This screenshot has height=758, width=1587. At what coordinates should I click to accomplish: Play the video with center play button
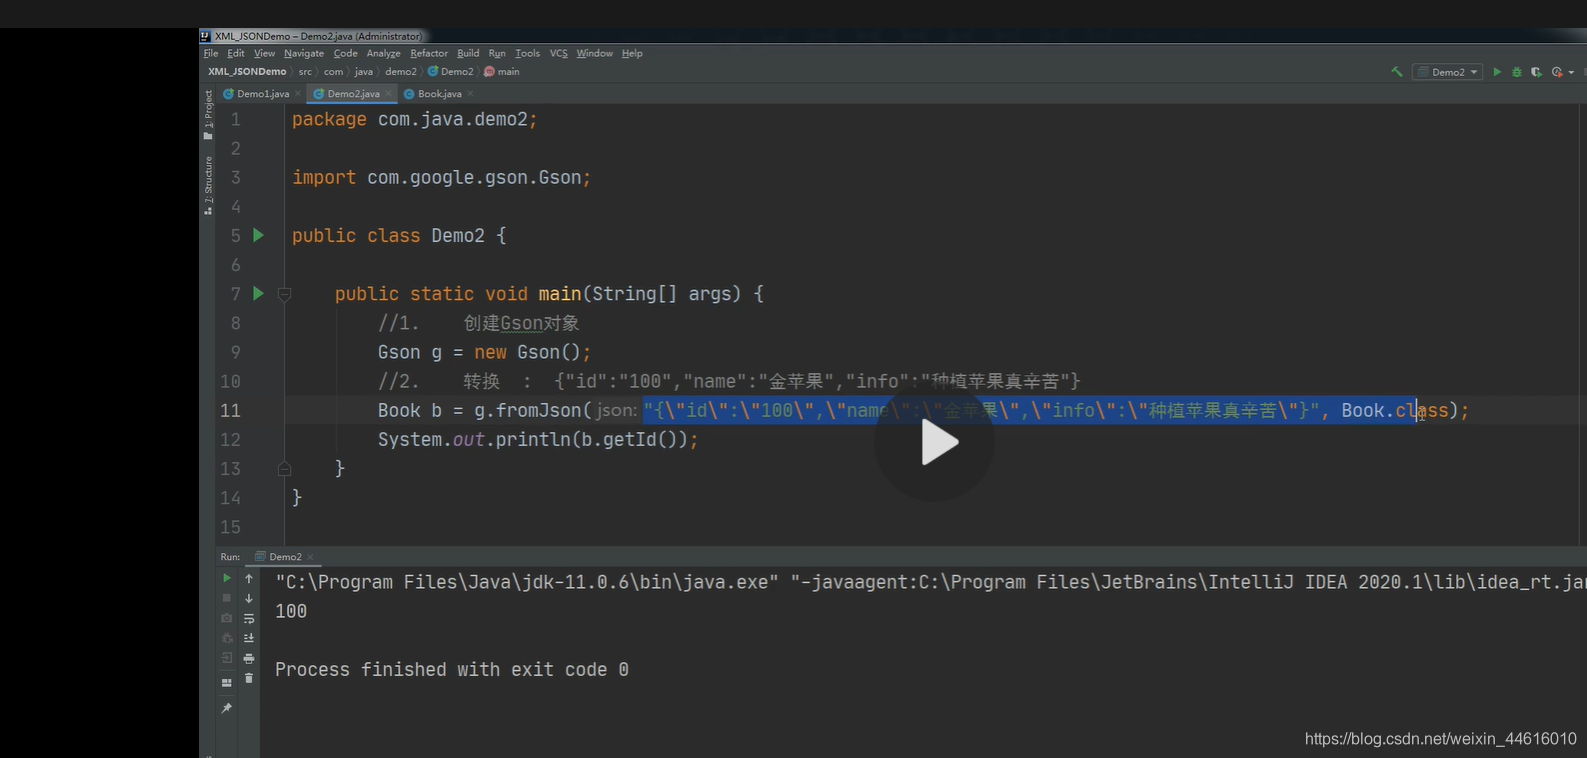pyautogui.click(x=935, y=442)
